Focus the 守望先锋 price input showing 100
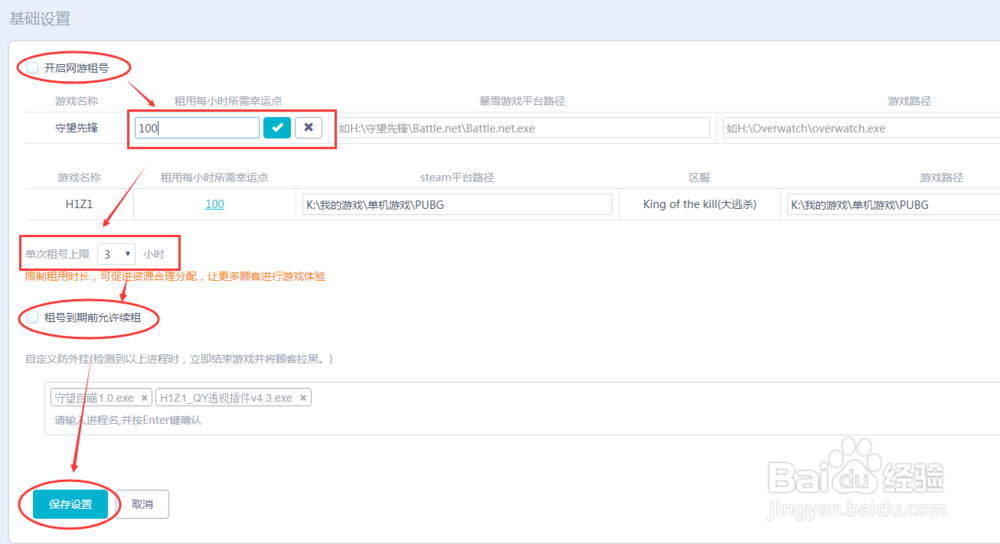Image resolution: width=1000 pixels, height=544 pixels. click(x=196, y=128)
